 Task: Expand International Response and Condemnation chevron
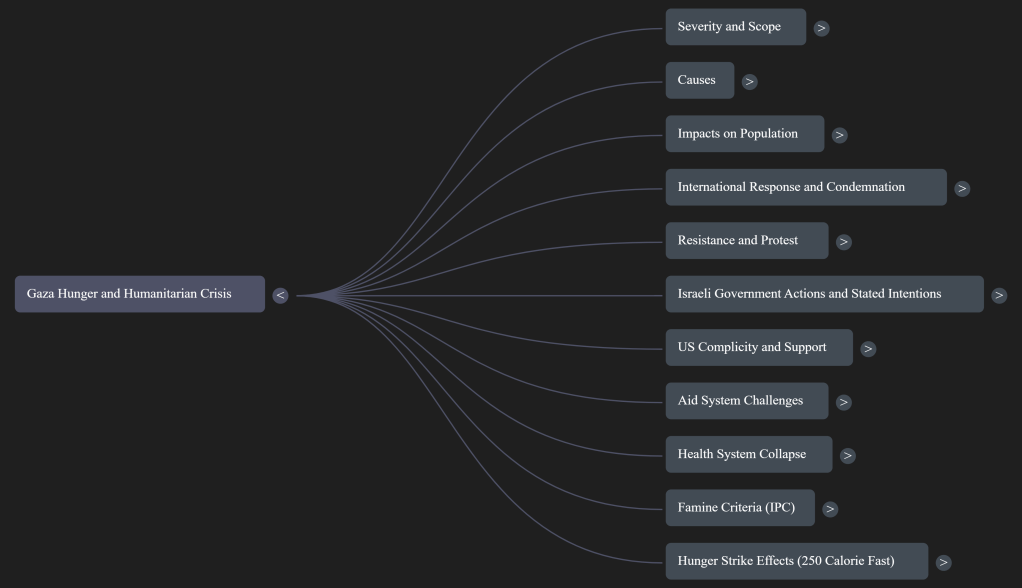click(961, 188)
